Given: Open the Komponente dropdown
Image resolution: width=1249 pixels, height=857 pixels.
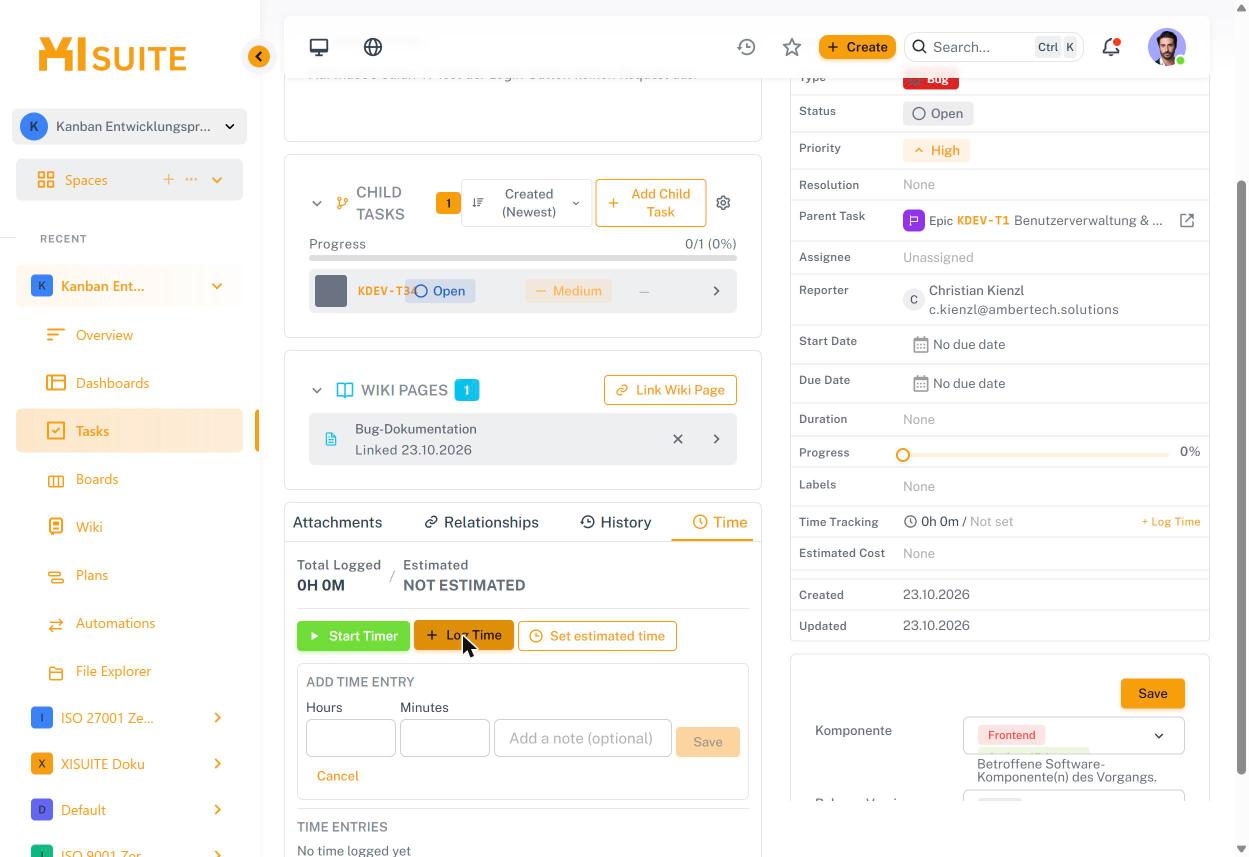Looking at the screenshot, I should [x=1074, y=735].
